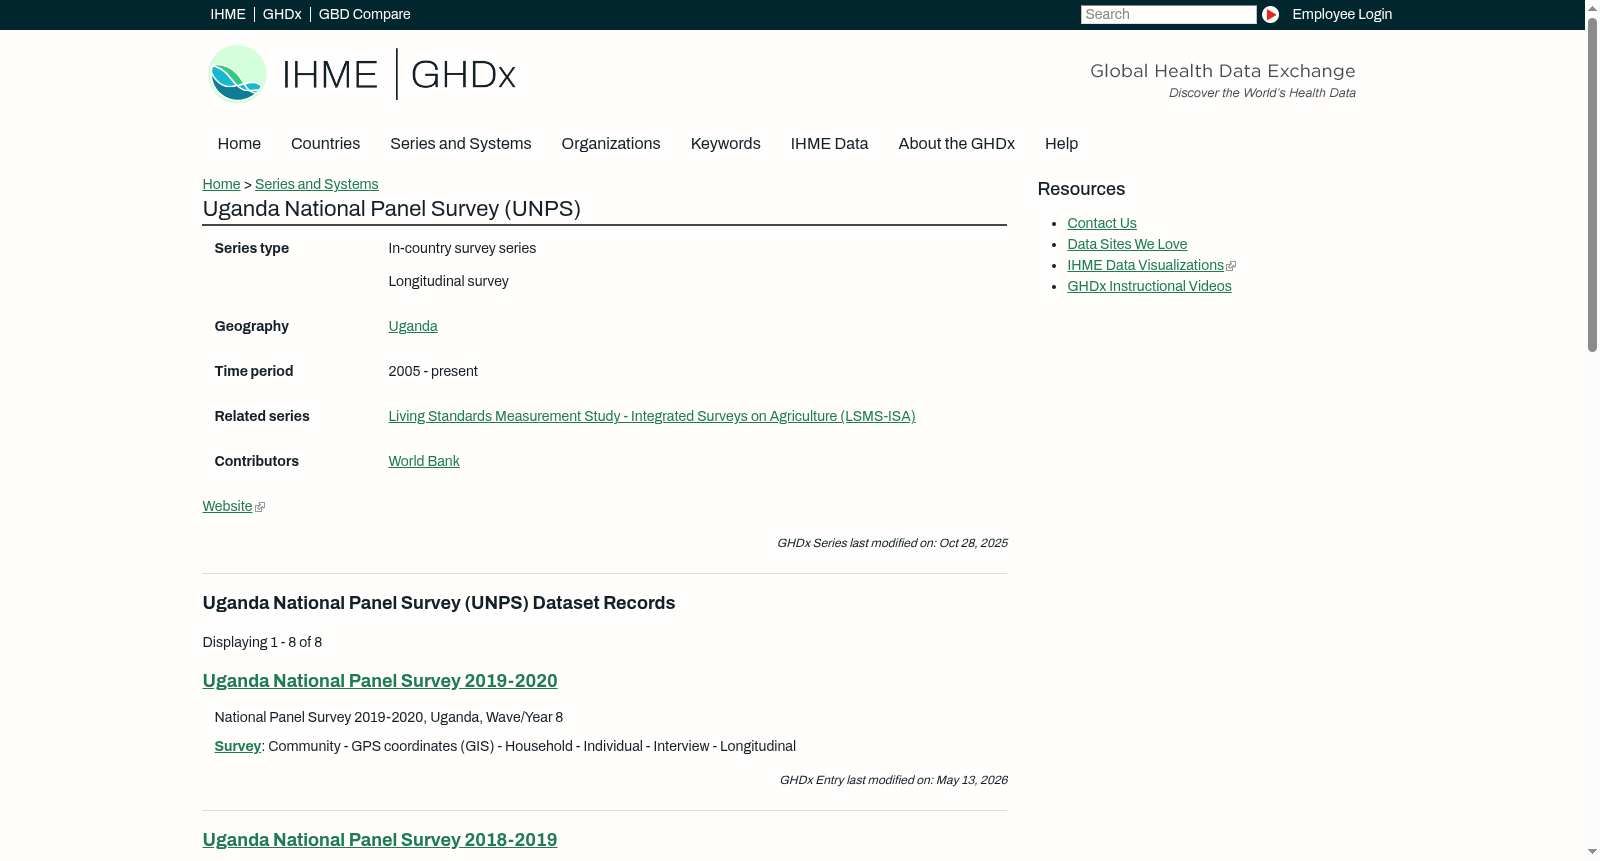Click 'National Panel Survey 2019-2020, Uganda, Wave/Year 8' text
The width and height of the screenshot is (1600, 861).
click(389, 717)
